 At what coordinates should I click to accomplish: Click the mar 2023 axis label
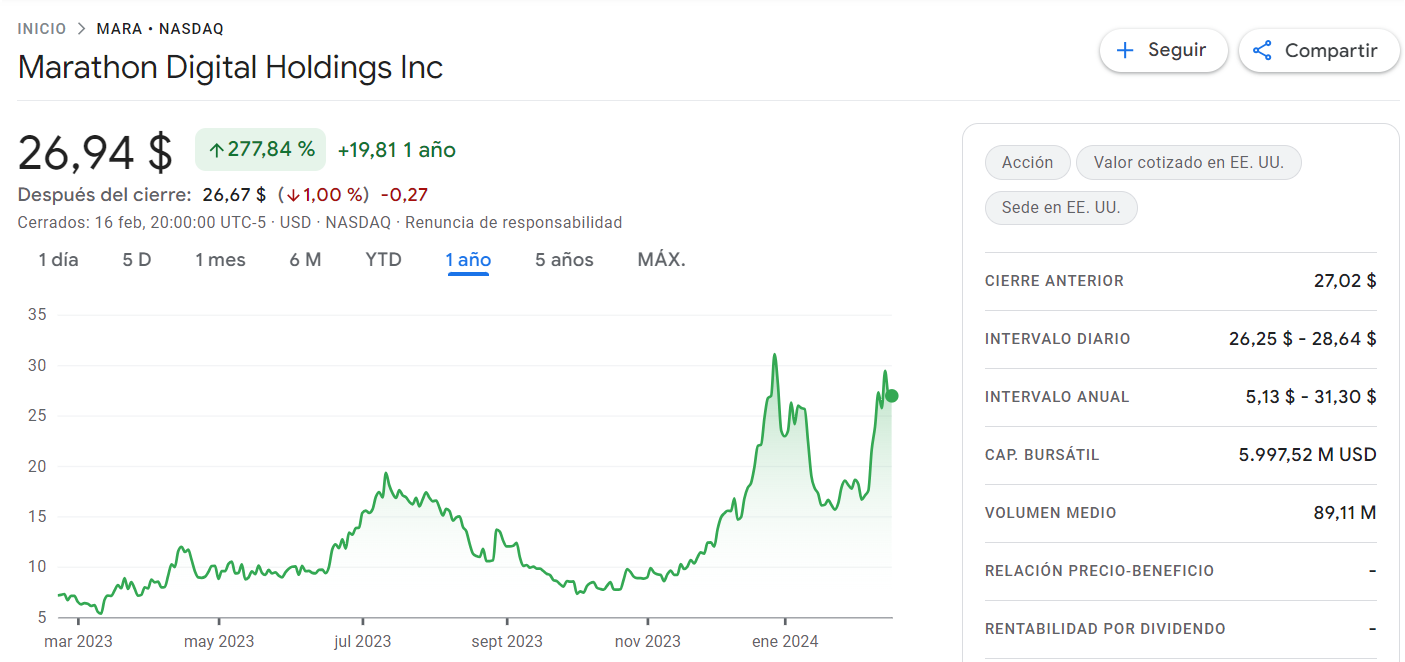pos(78,641)
